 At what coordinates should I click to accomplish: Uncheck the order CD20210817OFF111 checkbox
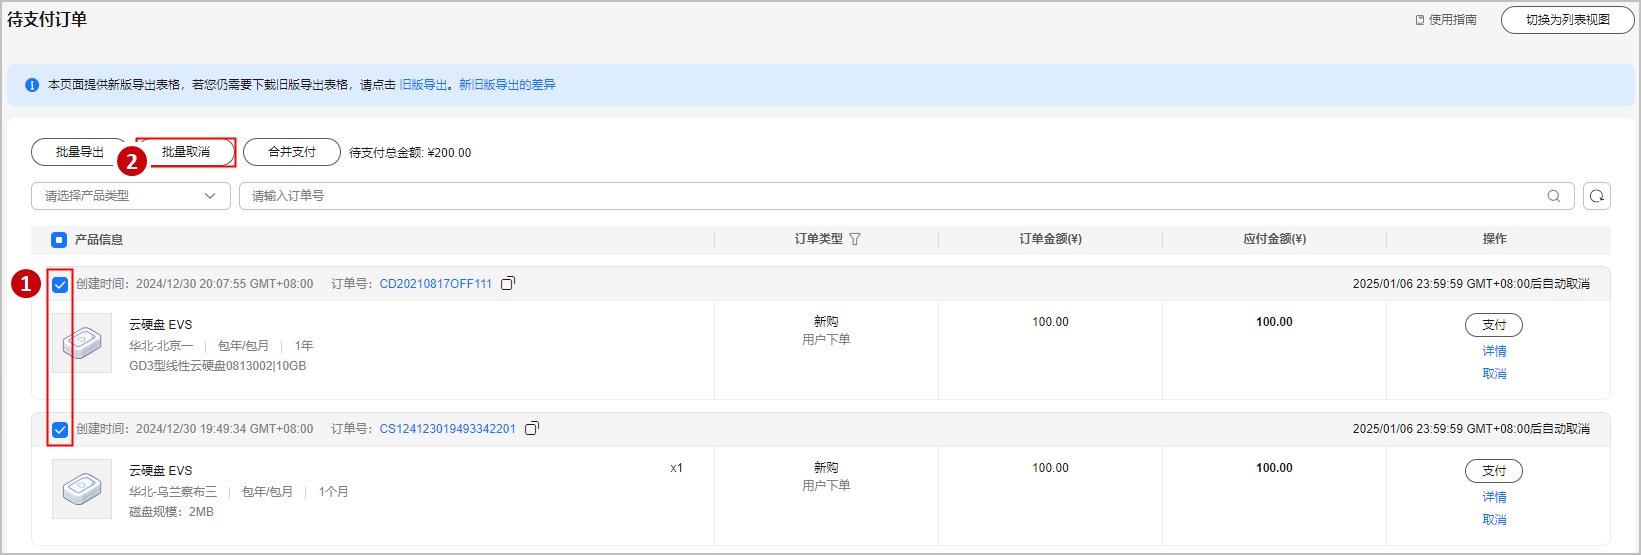click(x=60, y=285)
